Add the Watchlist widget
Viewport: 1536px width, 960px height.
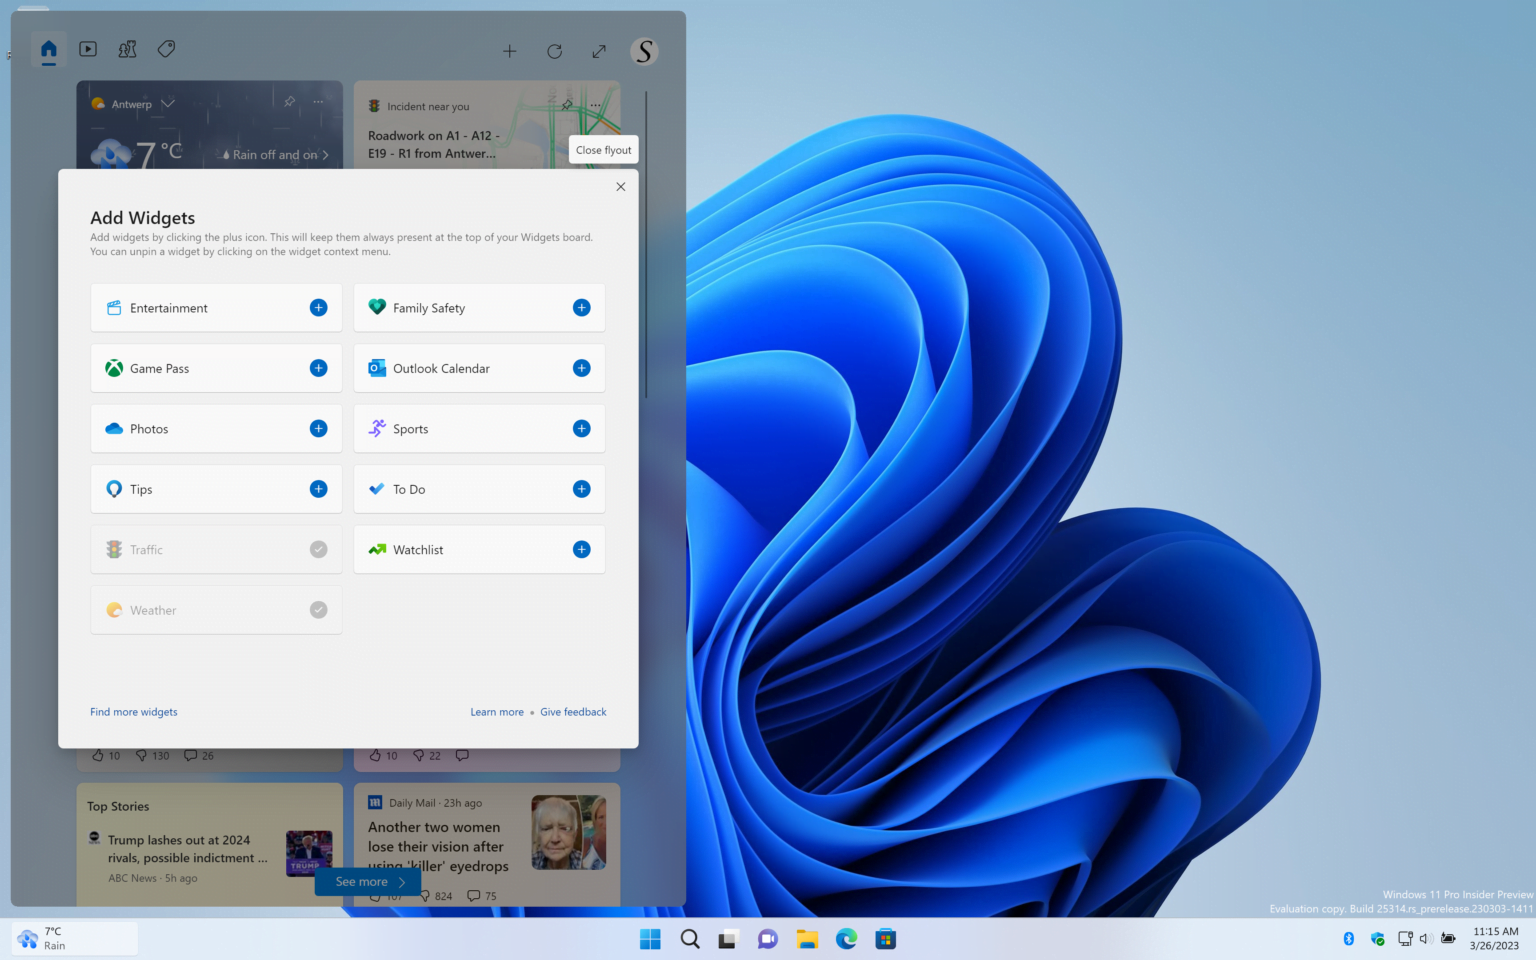[581, 550]
